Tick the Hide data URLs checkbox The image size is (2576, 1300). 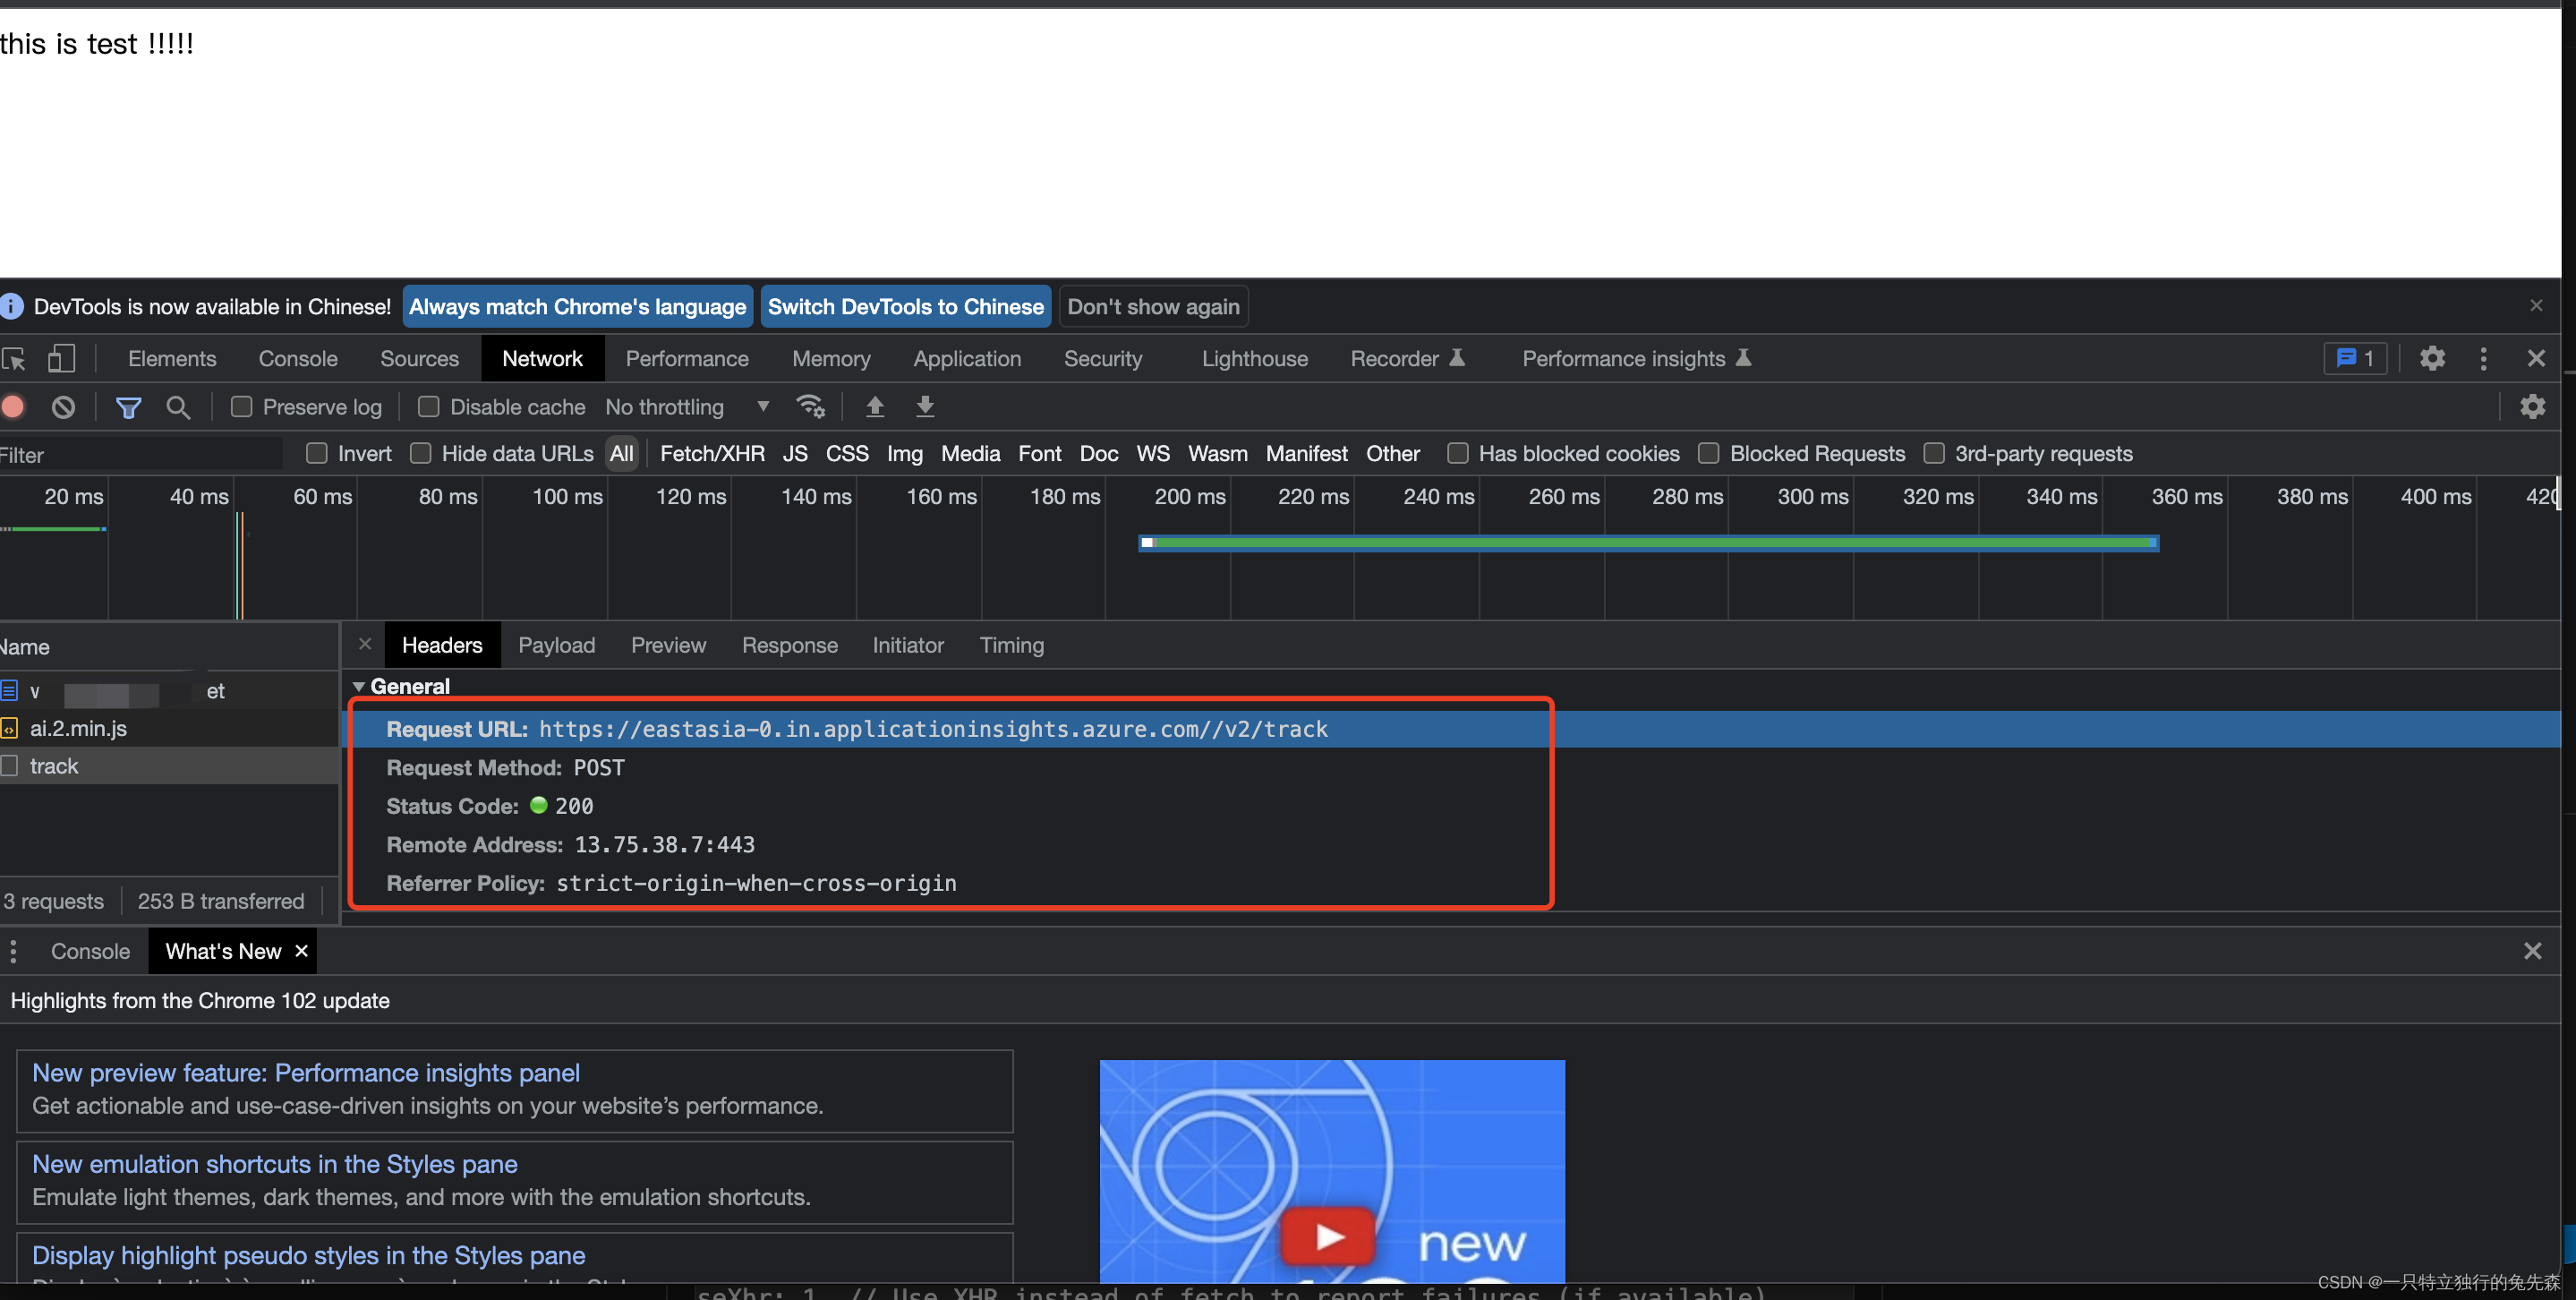421,454
